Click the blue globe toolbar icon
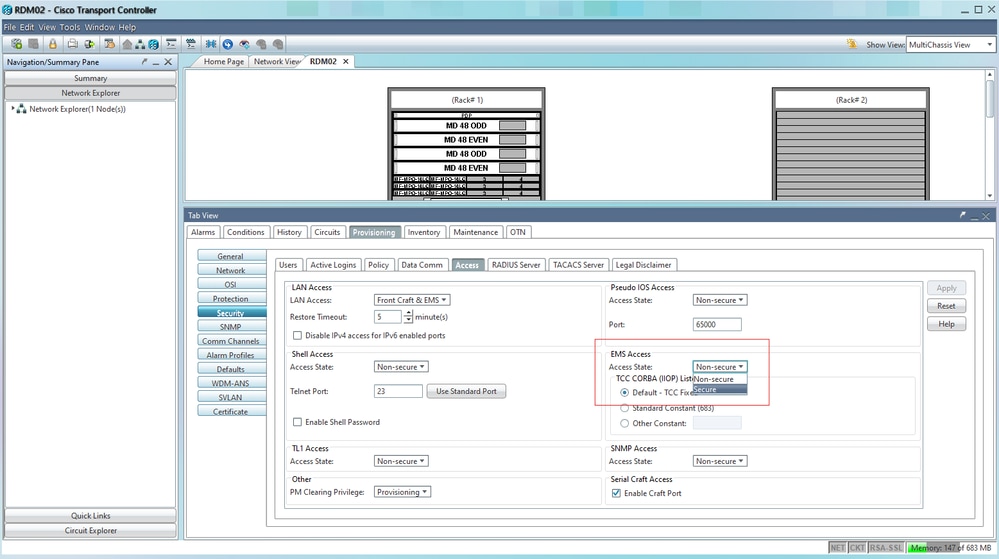999x559 pixels. click(x=154, y=44)
